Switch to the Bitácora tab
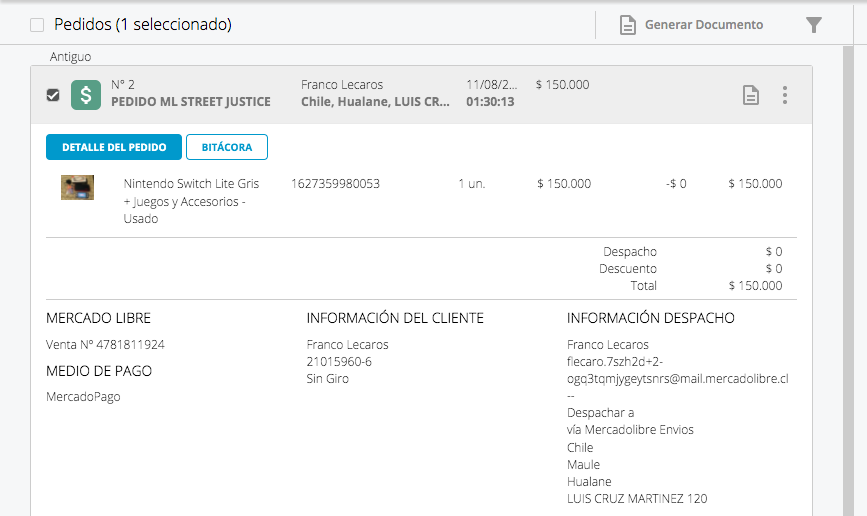The width and height of the screenshot is (867, 516). (227, 147)
